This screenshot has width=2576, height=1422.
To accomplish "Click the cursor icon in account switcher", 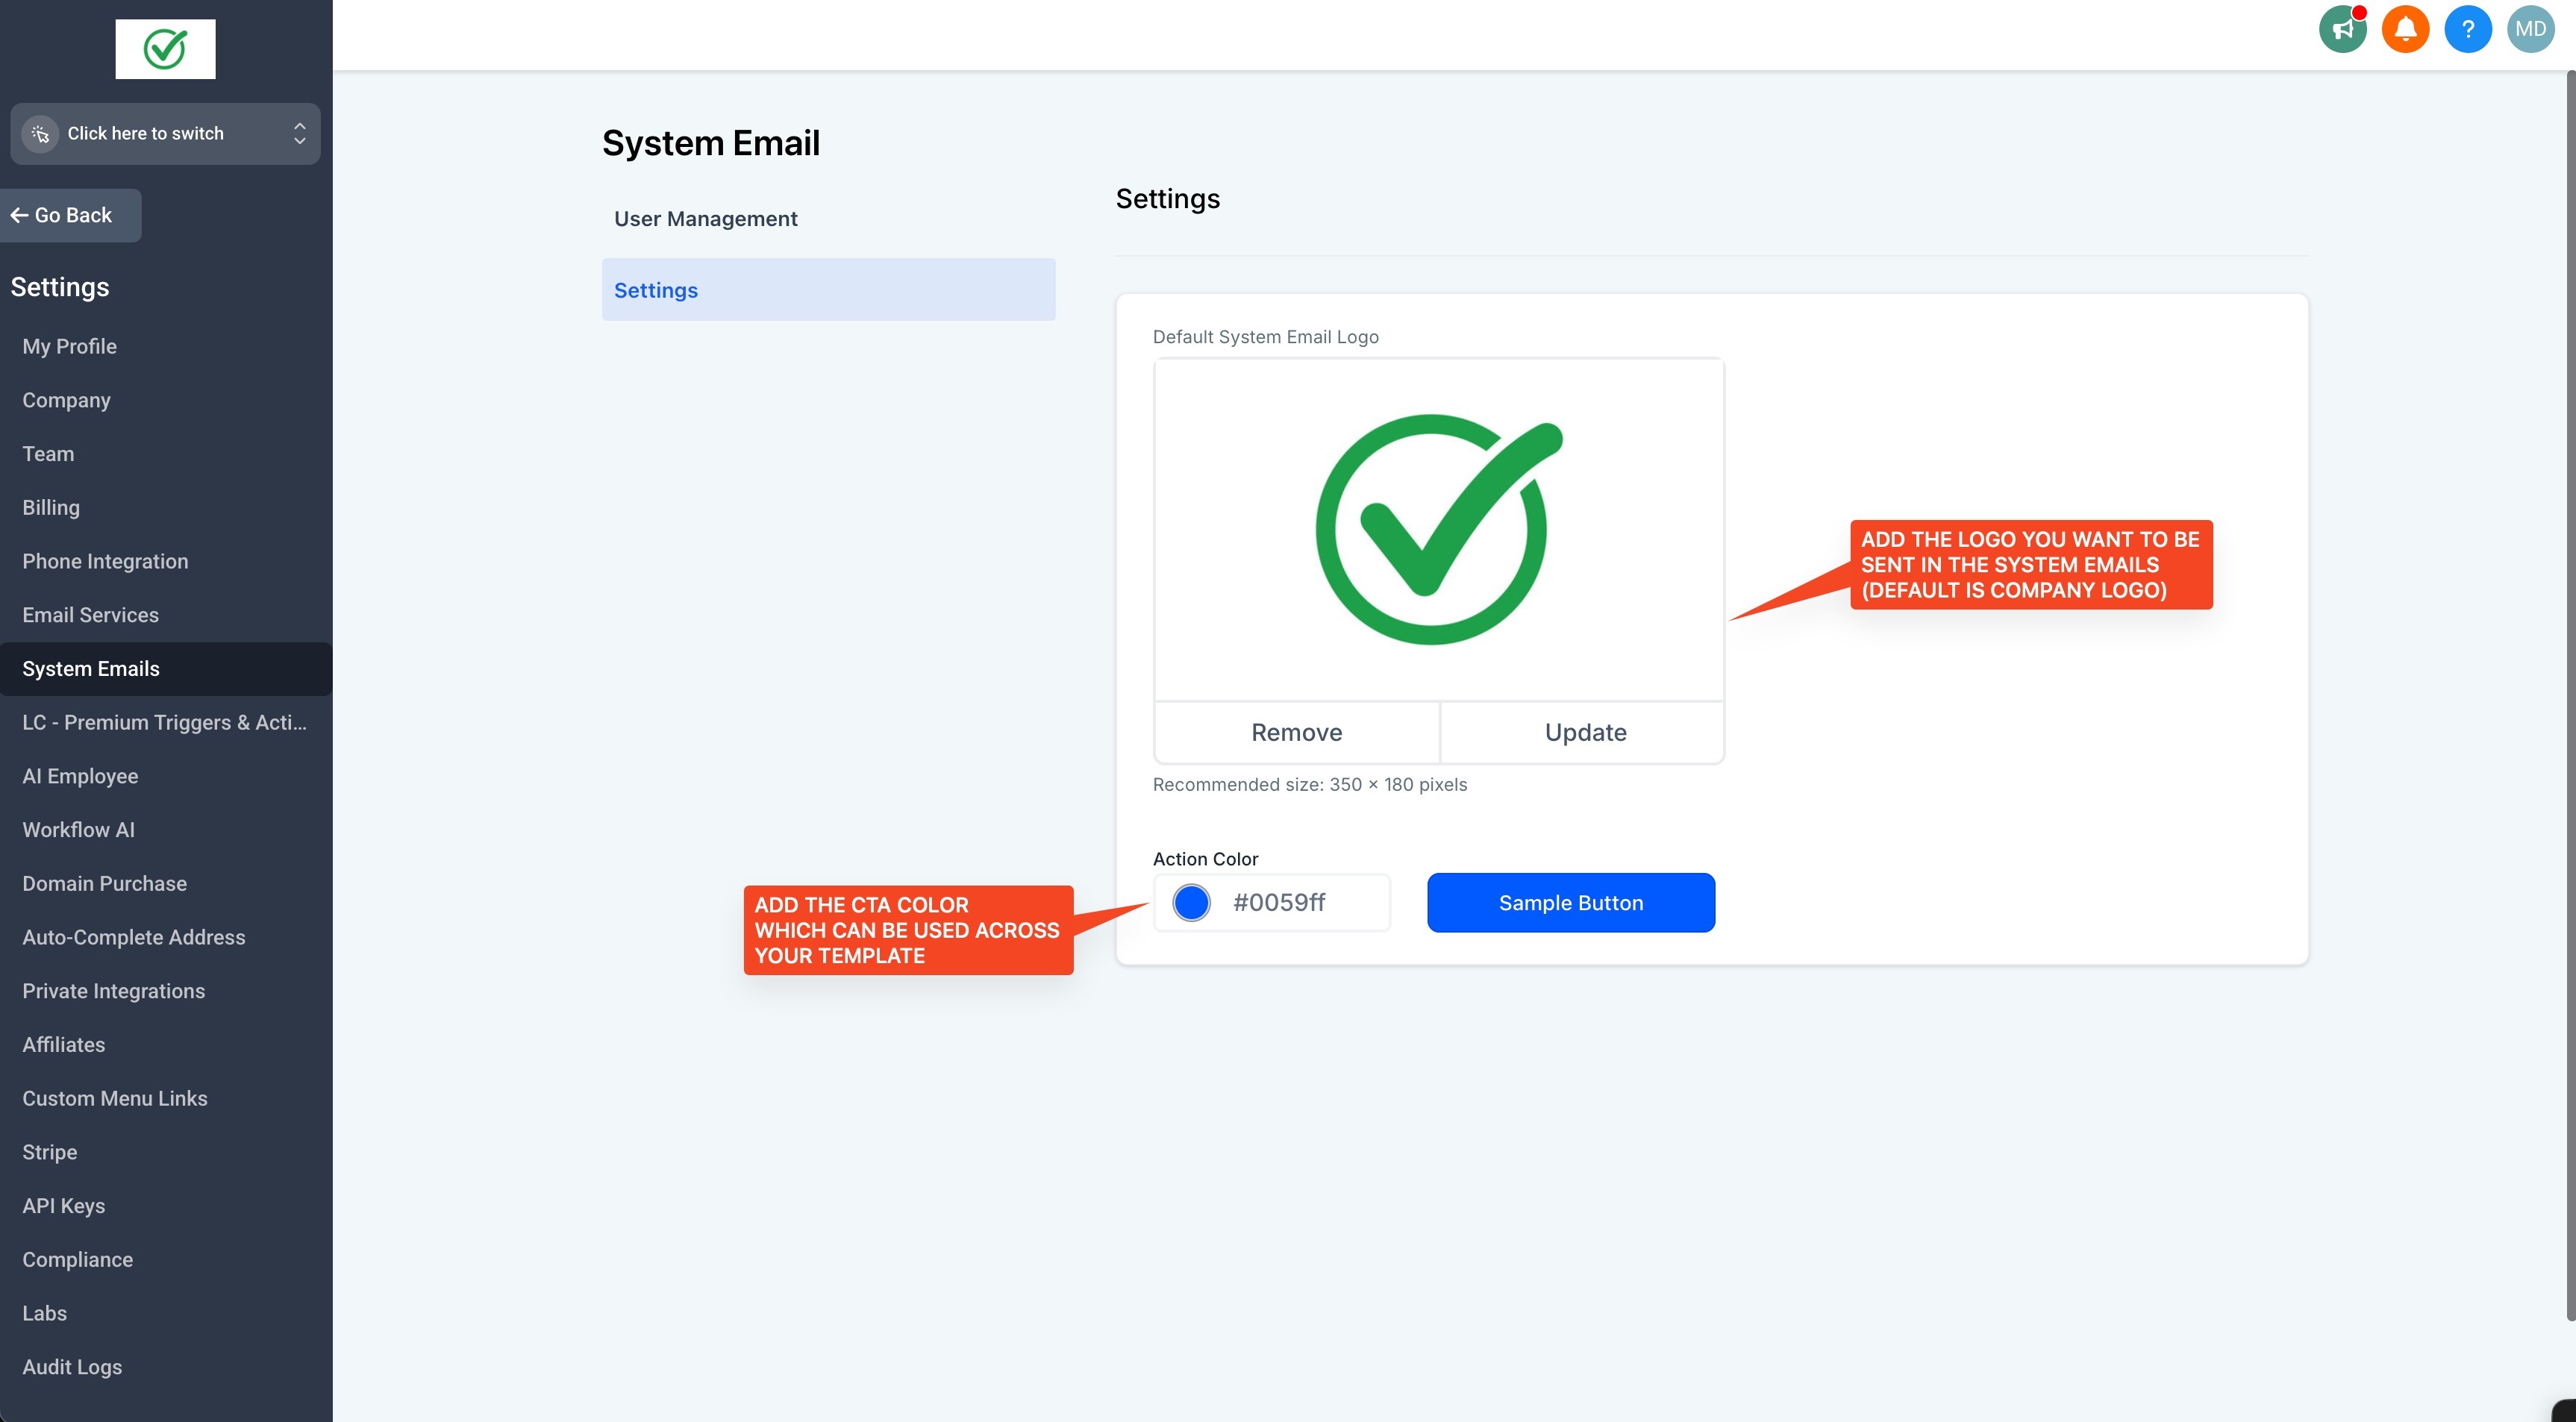I will (x=41, y=134).
